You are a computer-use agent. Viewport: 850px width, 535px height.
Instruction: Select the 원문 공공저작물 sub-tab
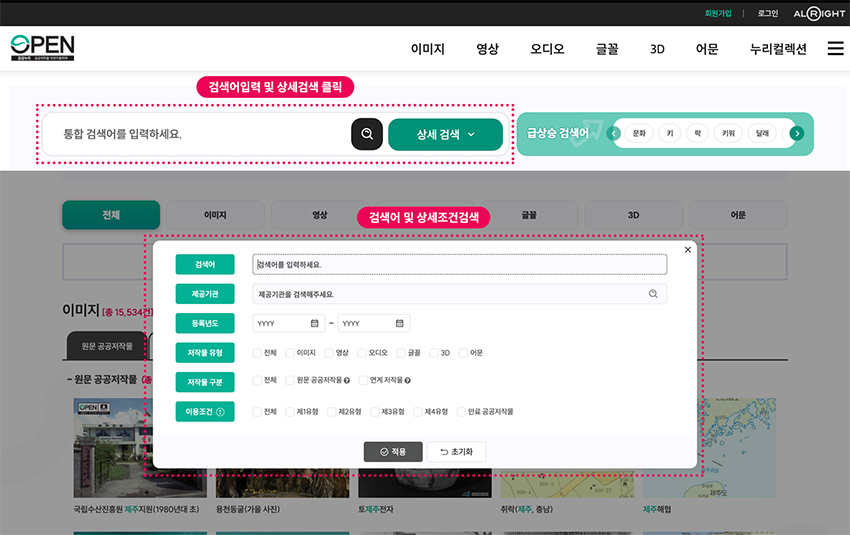(x=107, y=346)
